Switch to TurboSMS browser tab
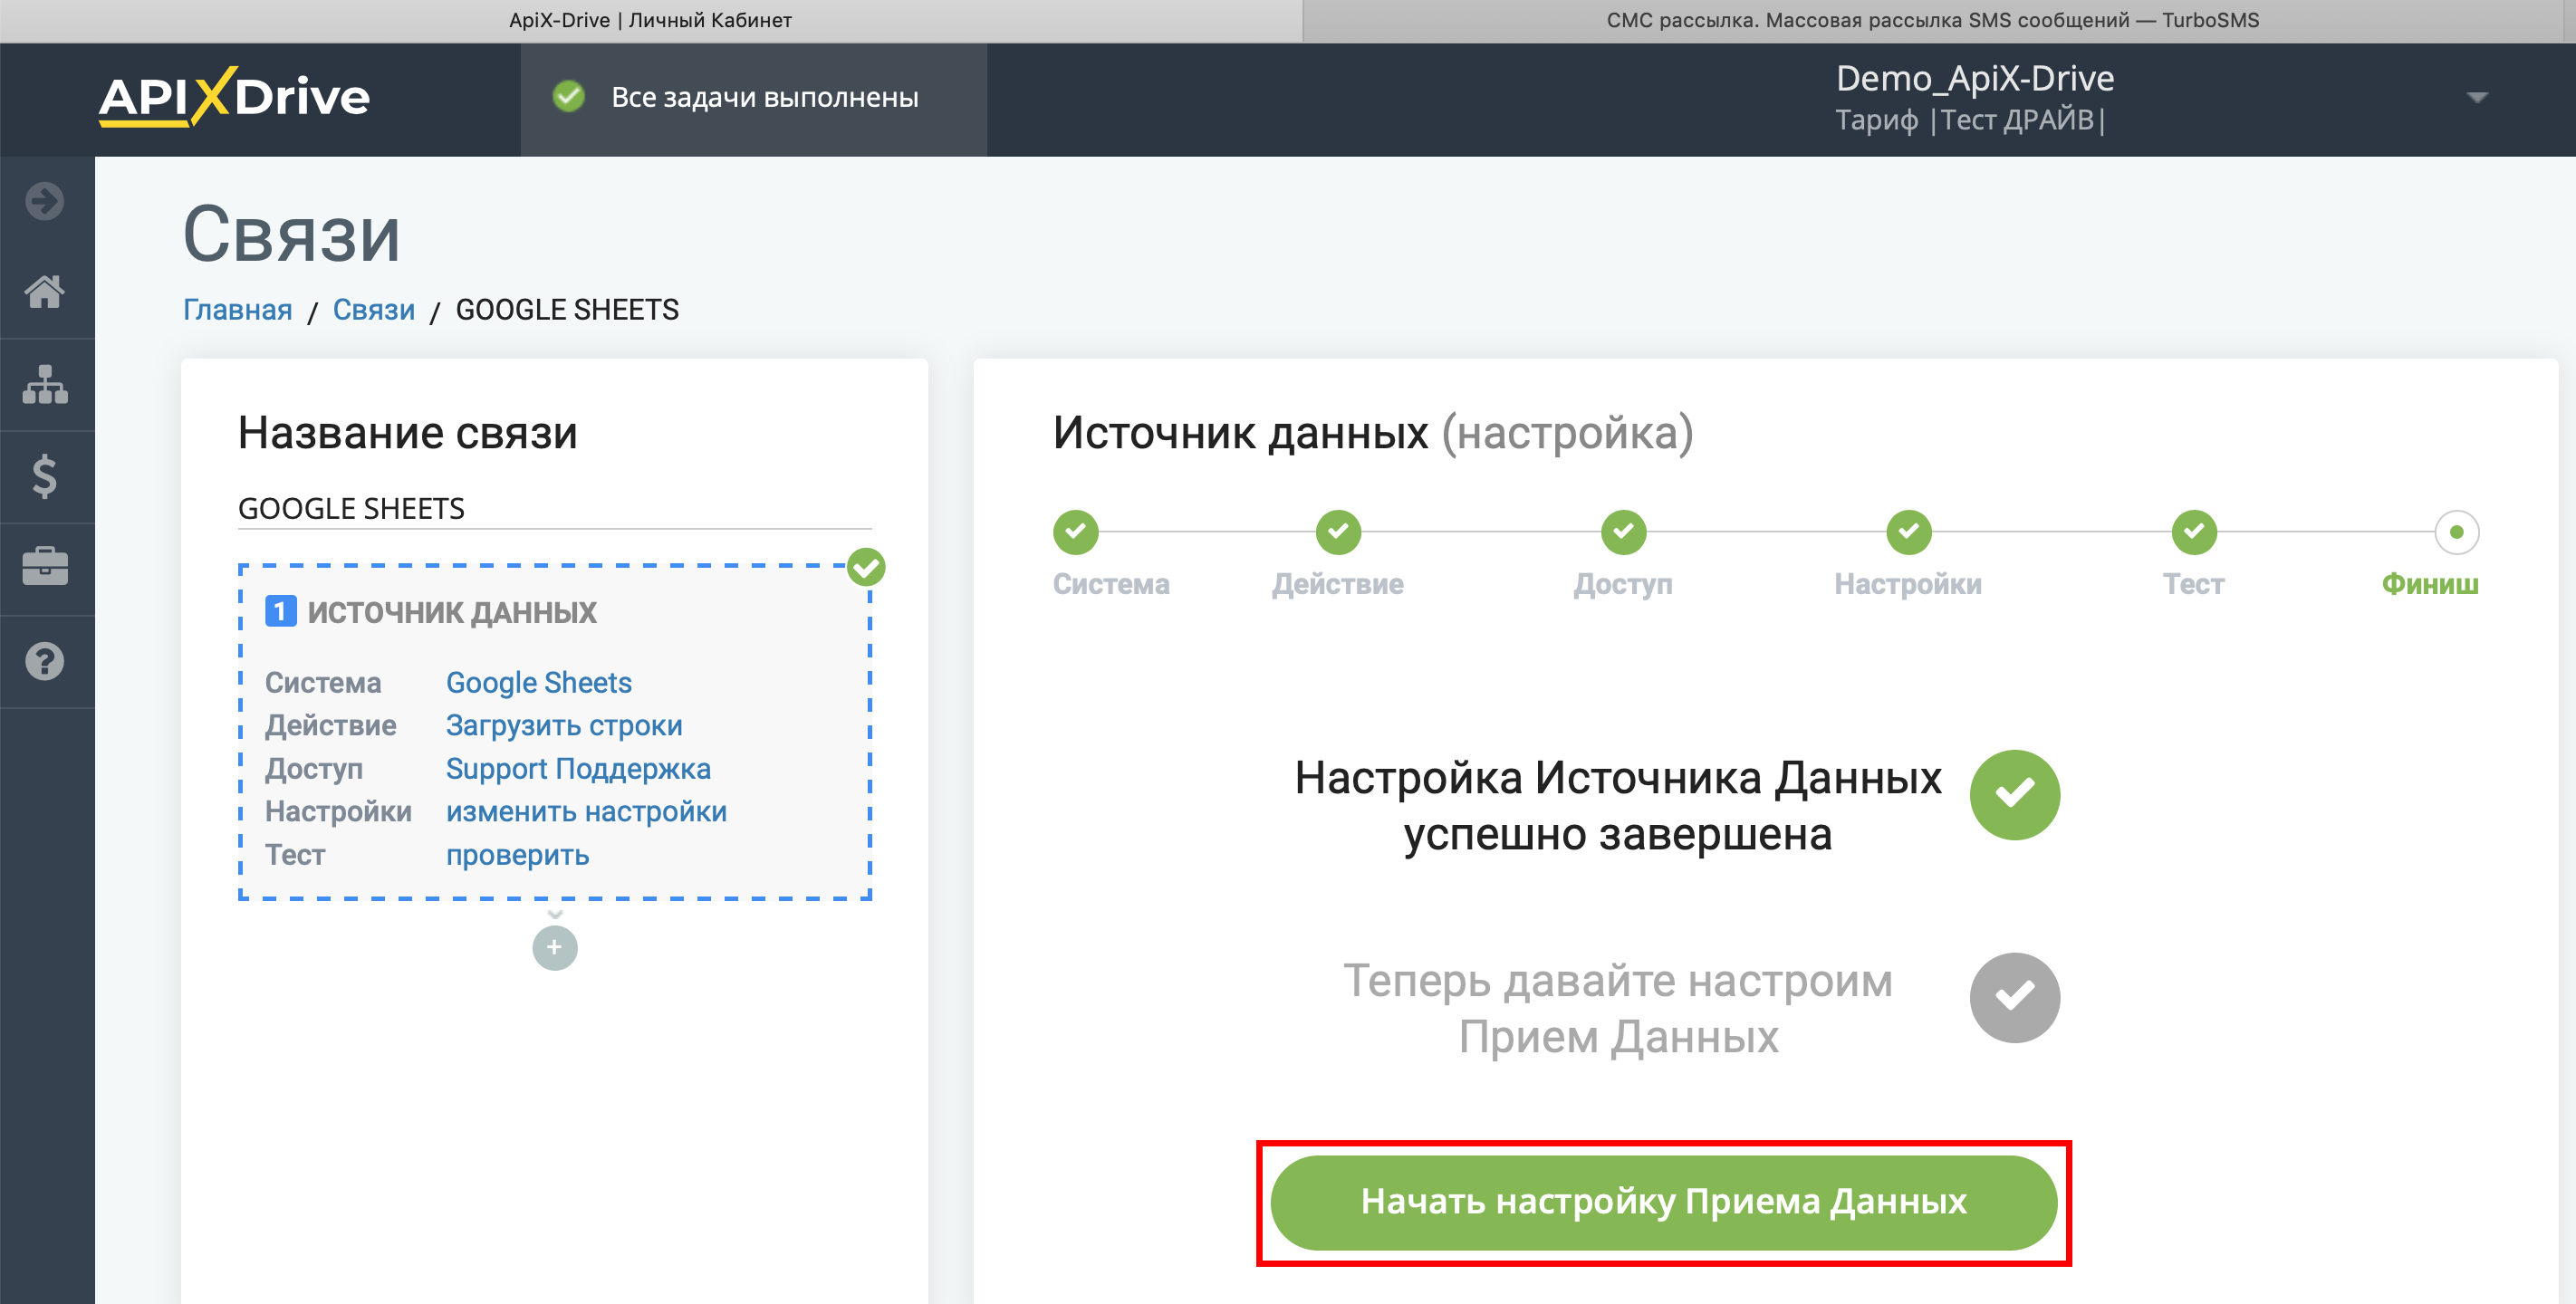The width and height of the screenshot is (2576, 1304). point(1932,20)
